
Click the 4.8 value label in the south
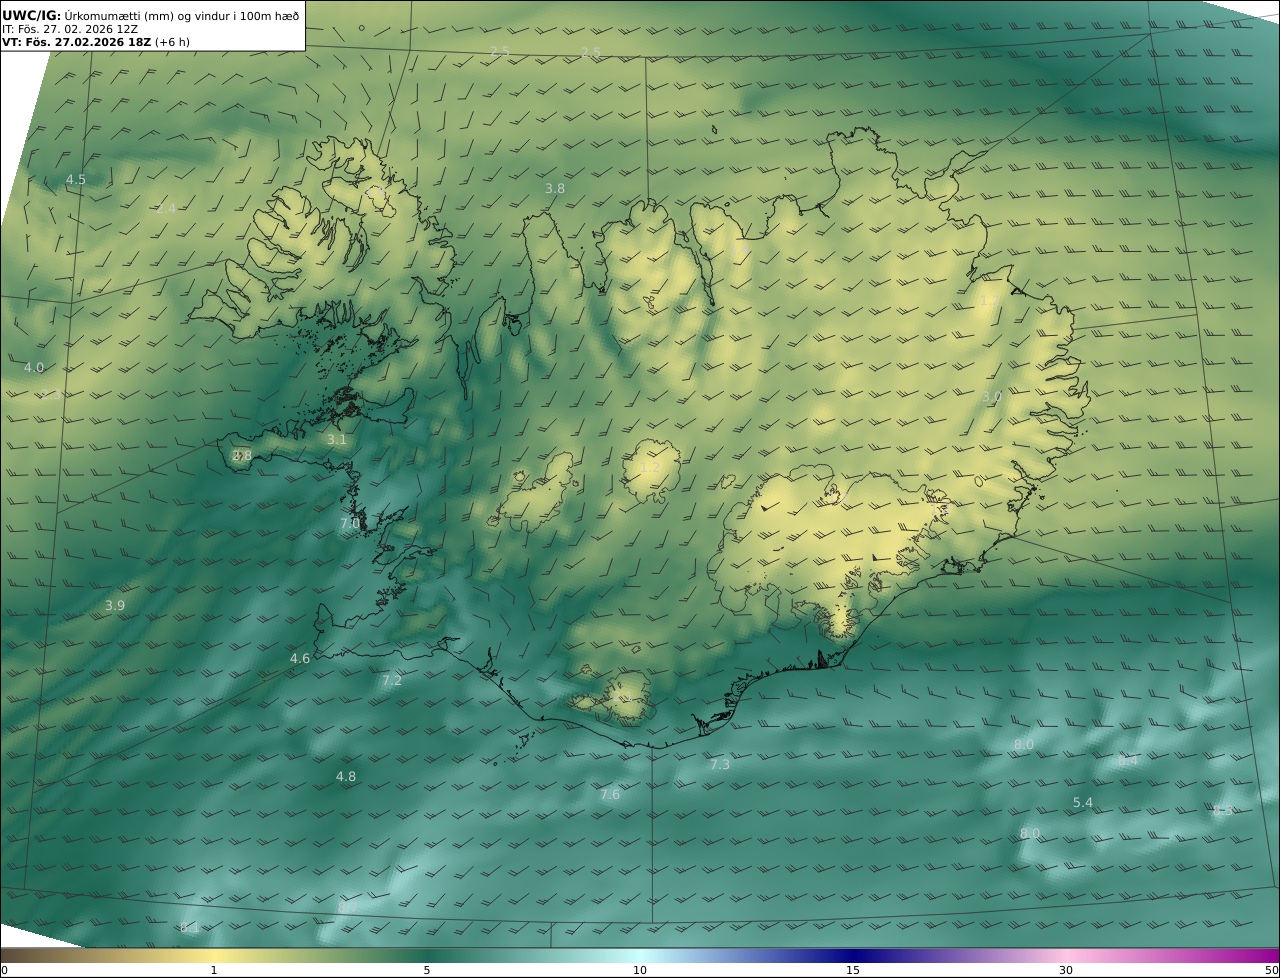[x=345, y=777]
